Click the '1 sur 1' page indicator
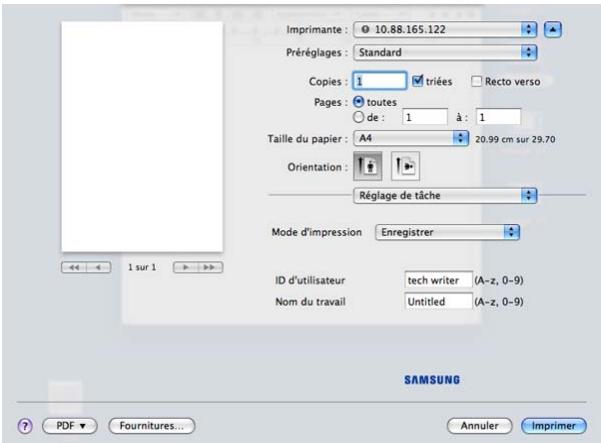The height and width of the screenshot is (443, 601). pyautogui.click(x=142, y=267)
